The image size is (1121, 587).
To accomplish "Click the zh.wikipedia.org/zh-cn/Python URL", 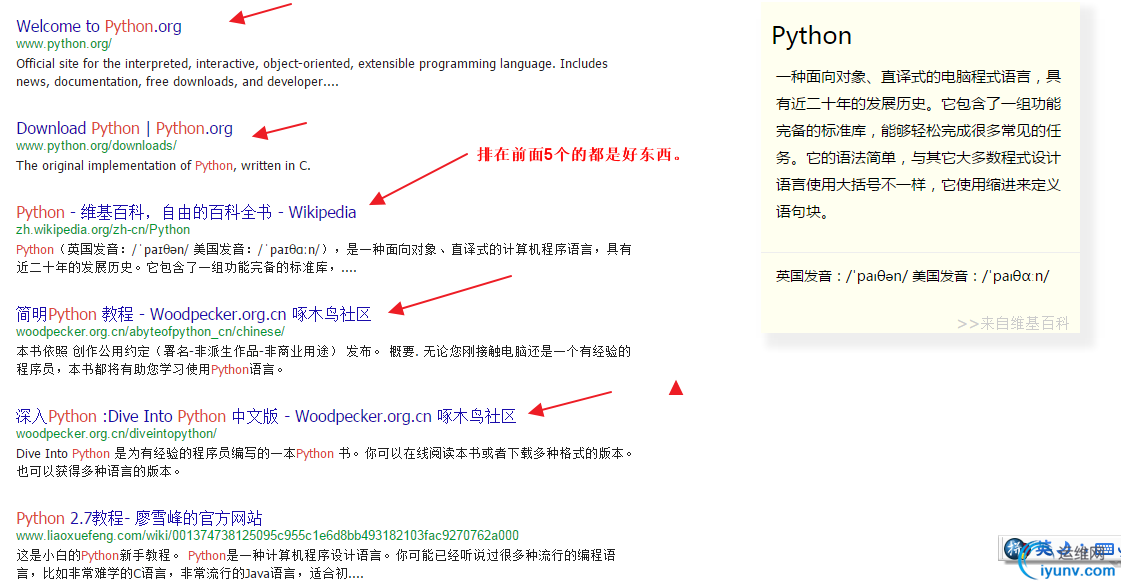I will pyautogui.click(x=103, y=230).
